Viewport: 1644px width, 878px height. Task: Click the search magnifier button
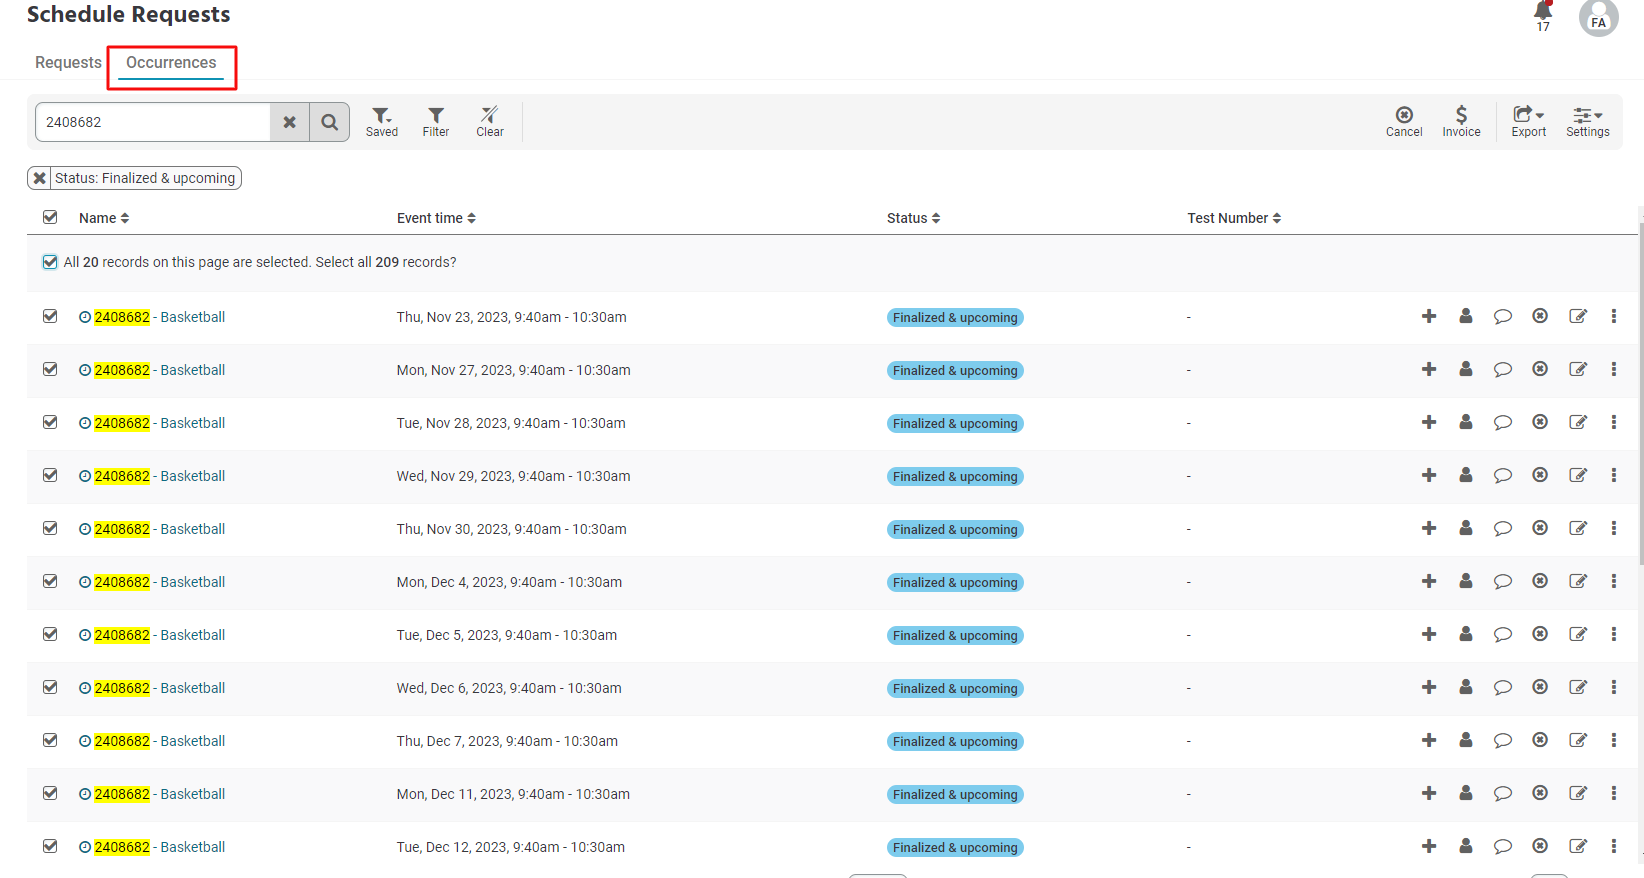tap(329, 122)
